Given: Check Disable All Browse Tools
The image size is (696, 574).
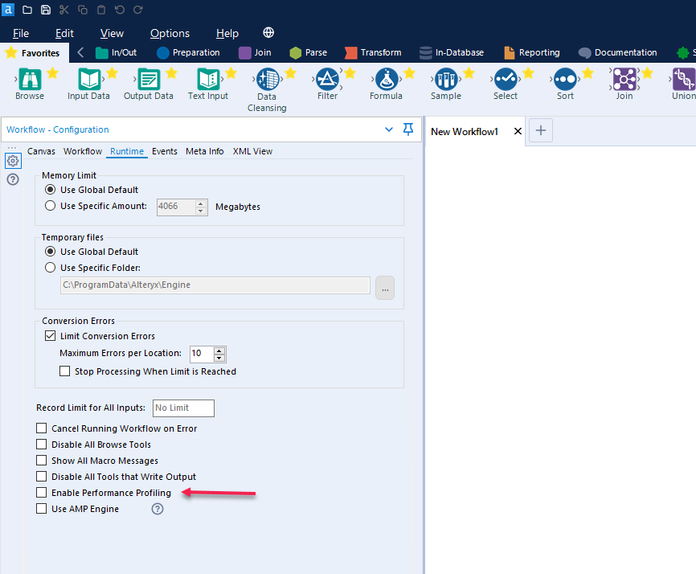Looking at the screenshot, I should [x=41, y=444].
